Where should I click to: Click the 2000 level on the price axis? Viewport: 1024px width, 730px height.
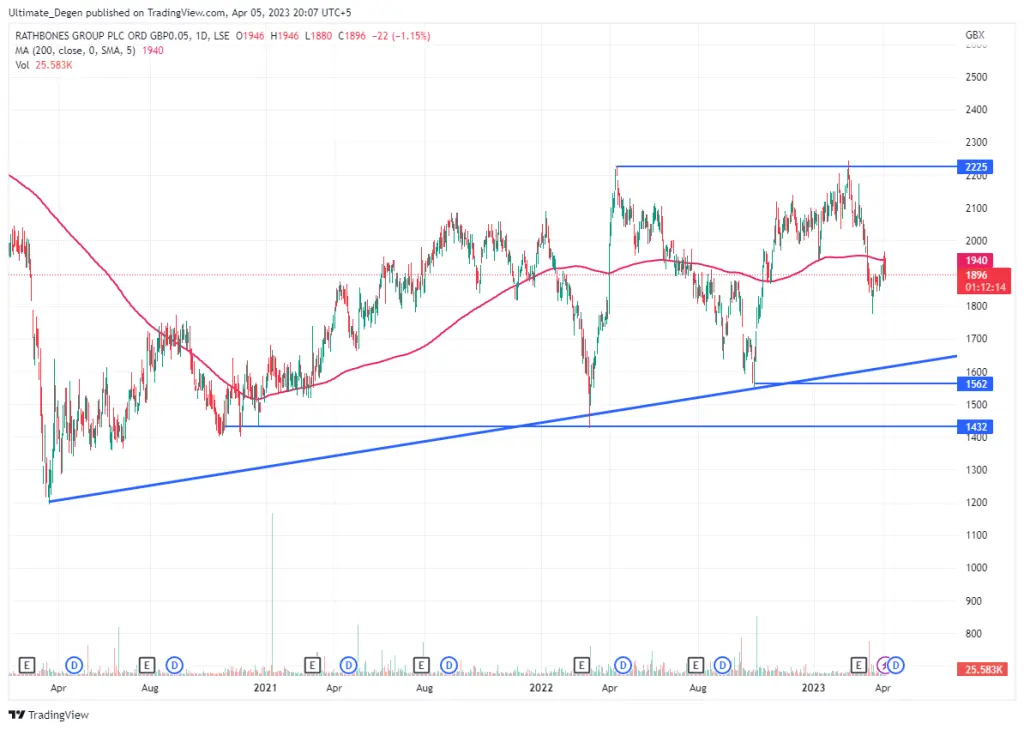coord(976,241)
